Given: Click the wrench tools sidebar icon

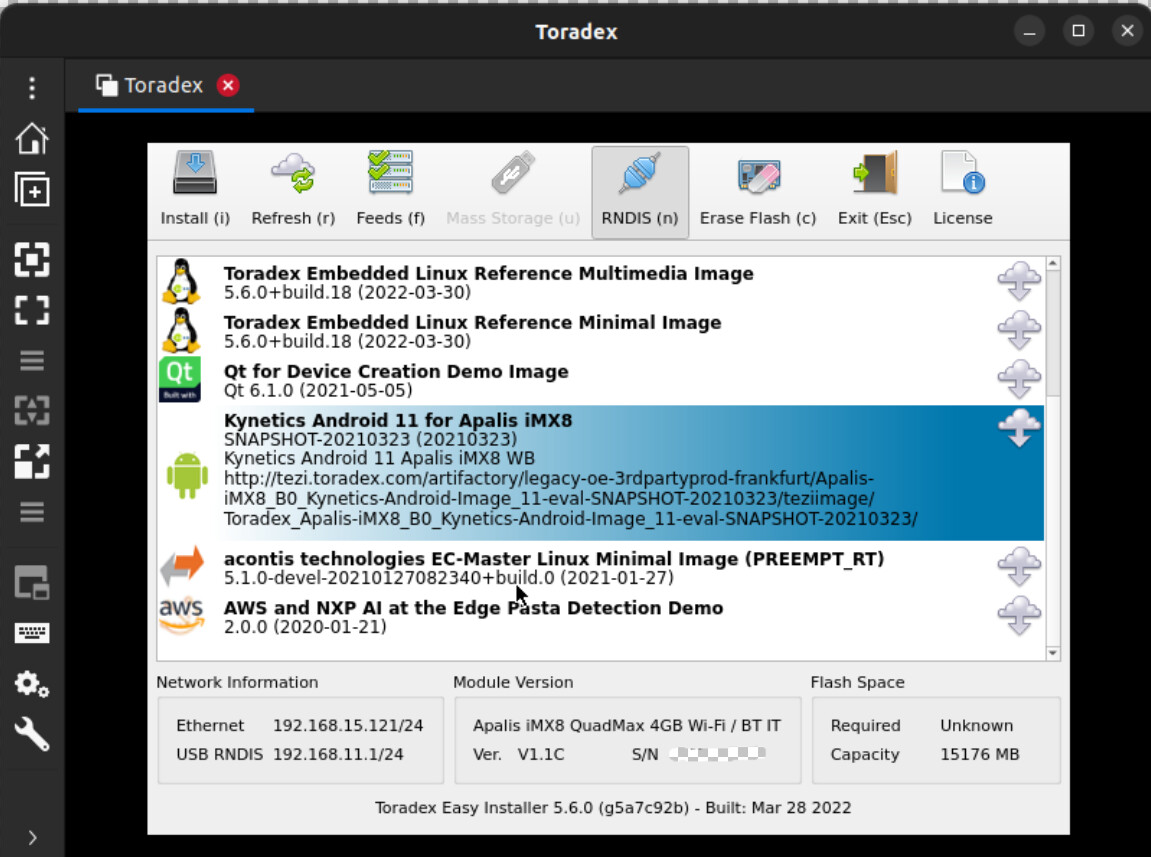Looking at the screenshot, I should [x=32, y=734].
